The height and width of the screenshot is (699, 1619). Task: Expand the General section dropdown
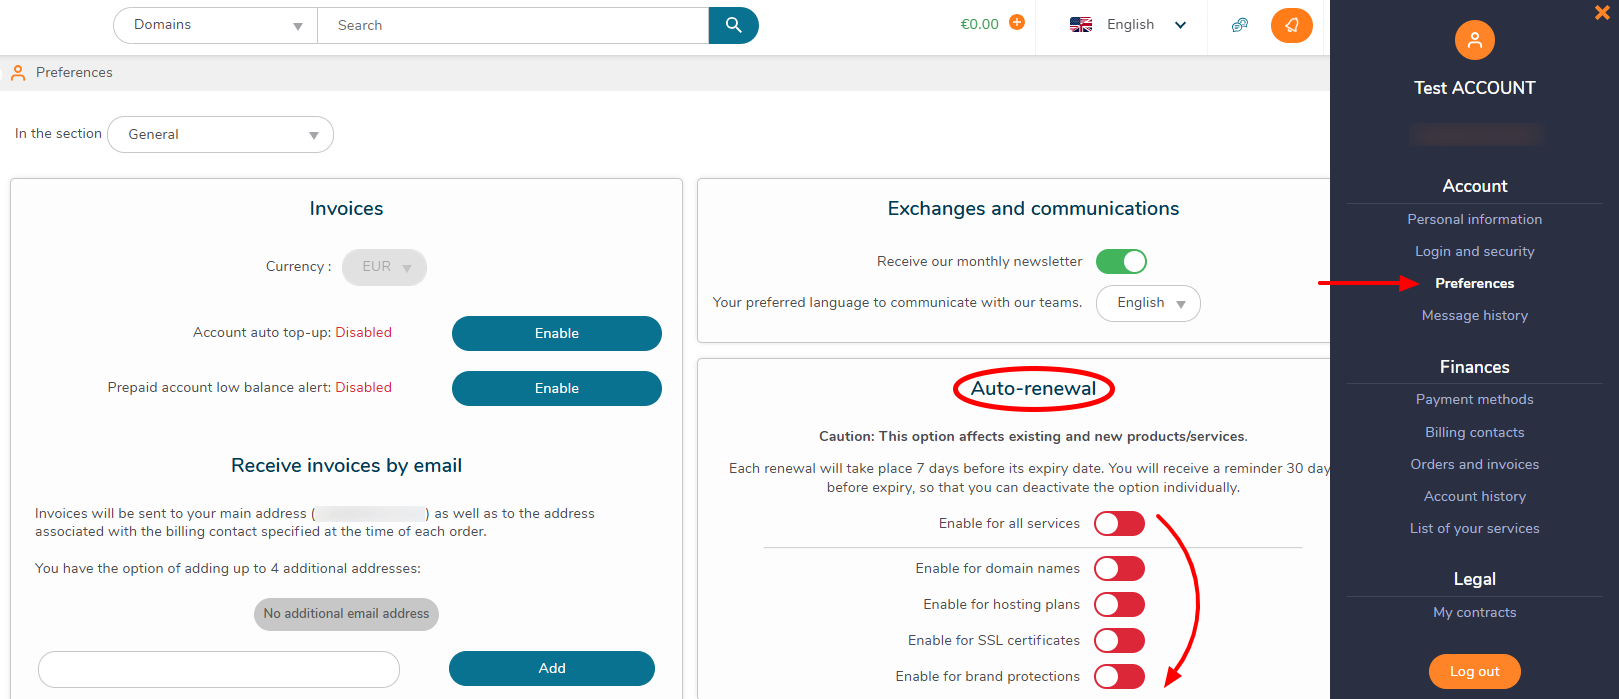point(220,135)
